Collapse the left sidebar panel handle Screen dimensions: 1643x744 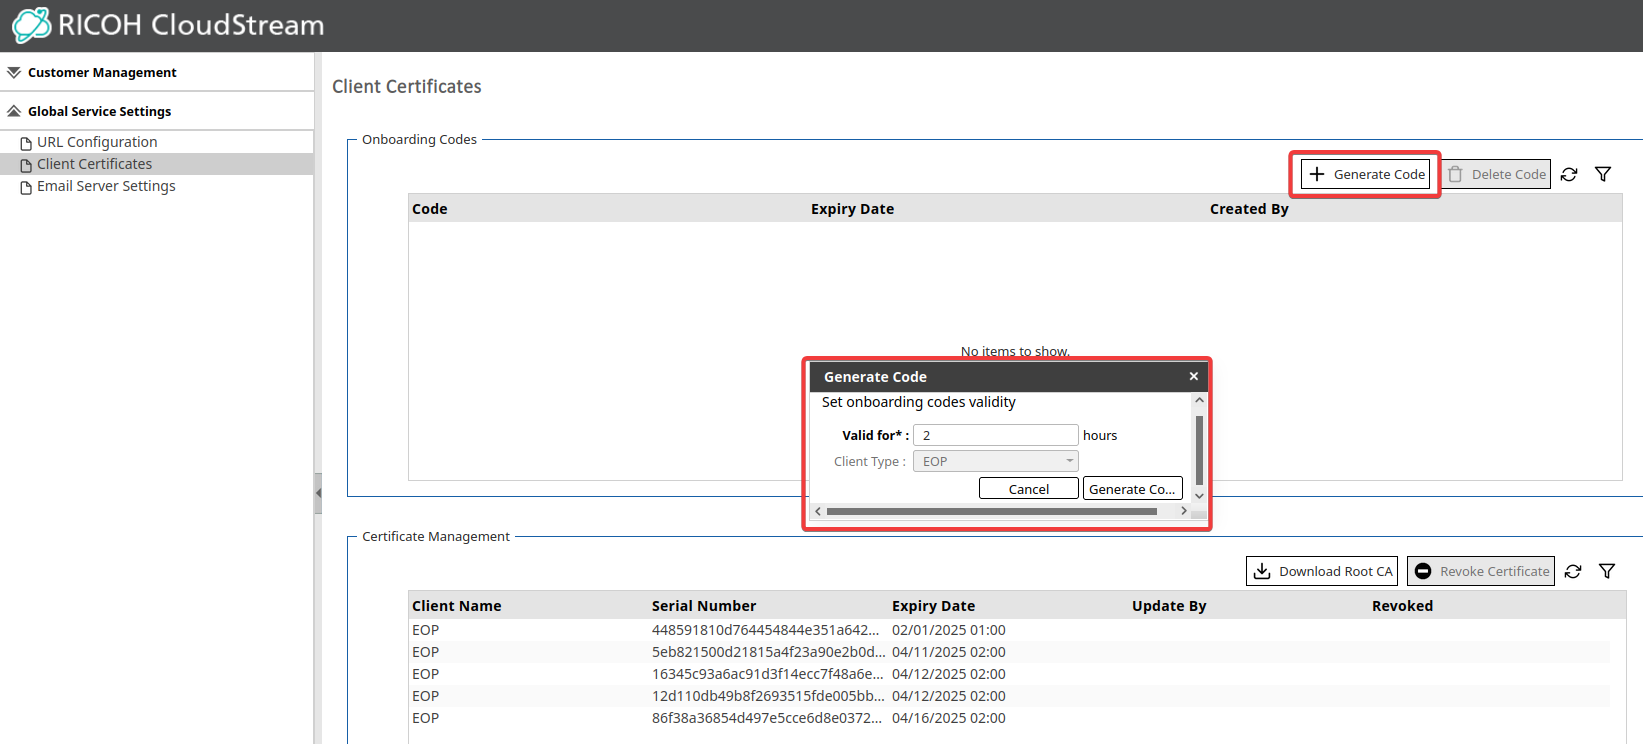point(318,492)
